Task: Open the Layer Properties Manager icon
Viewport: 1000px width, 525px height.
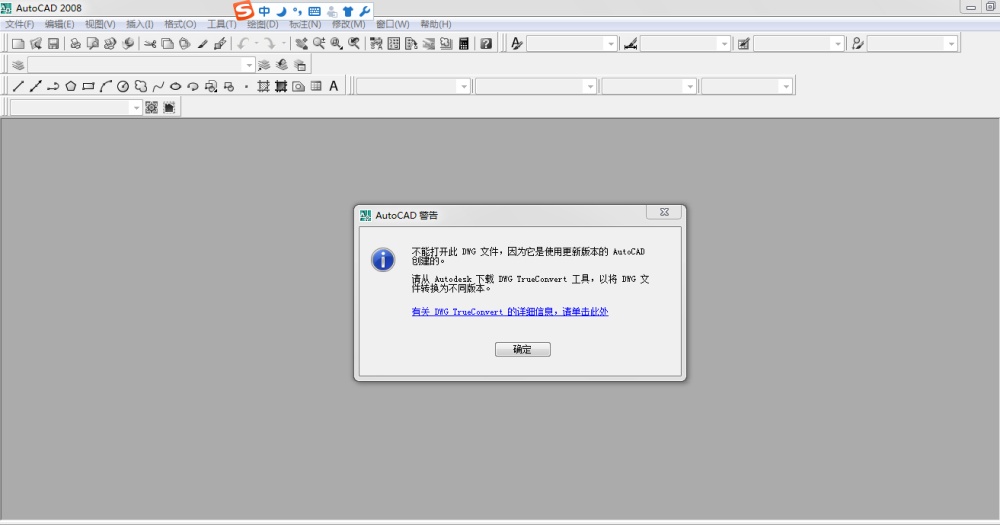Action: [x=18, y=65]
